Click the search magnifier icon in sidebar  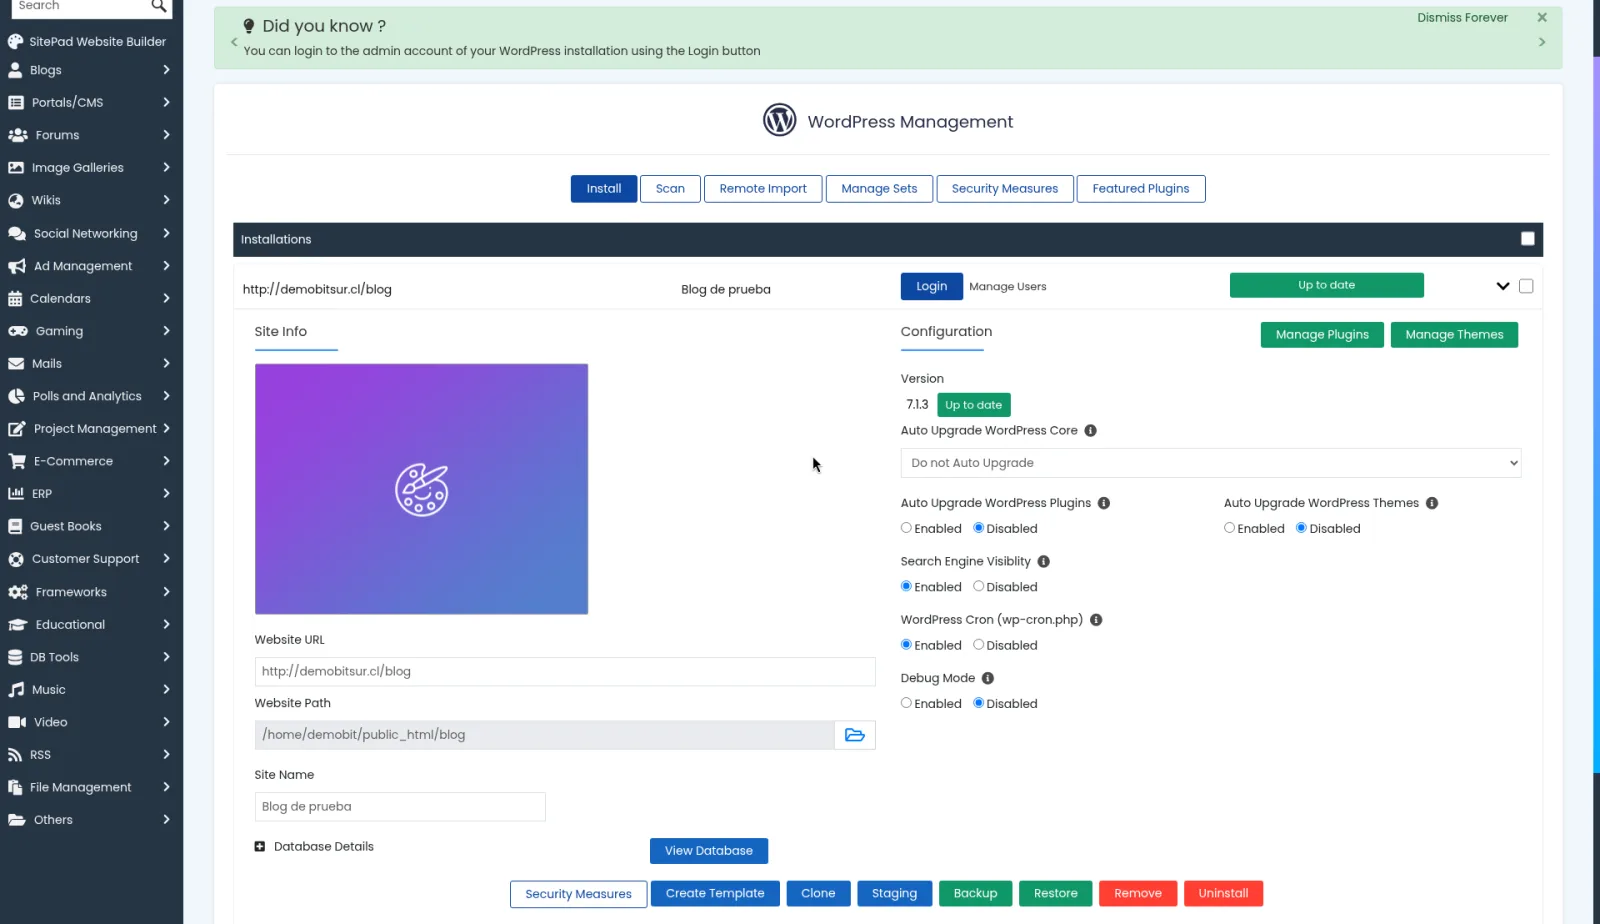158,6
